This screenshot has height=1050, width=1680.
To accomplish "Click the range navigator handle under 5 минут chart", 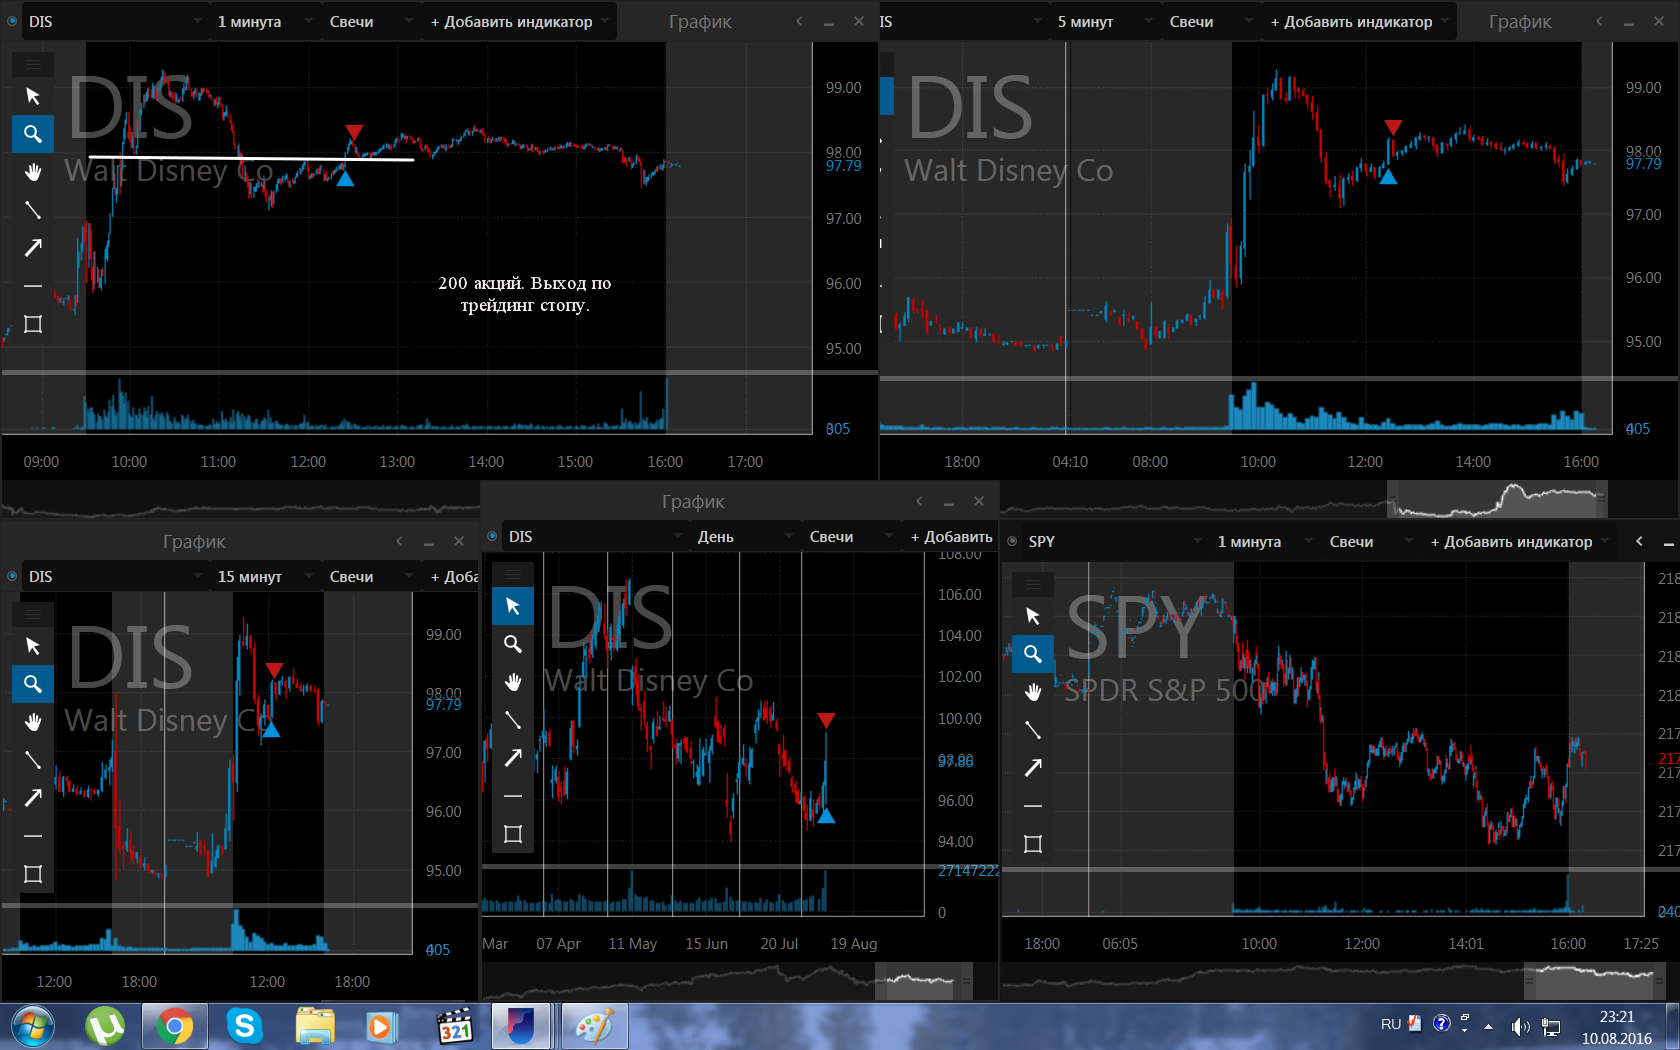I will 1497,498.
